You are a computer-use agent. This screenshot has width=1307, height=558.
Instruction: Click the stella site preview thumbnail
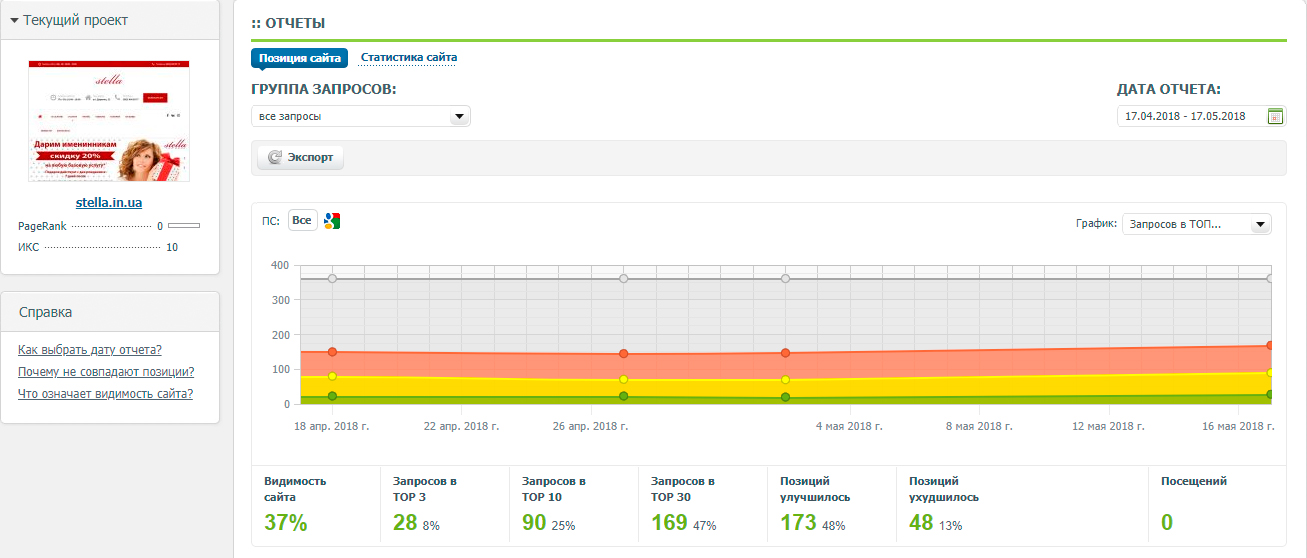pyautogui.click(x=109, y=121)
